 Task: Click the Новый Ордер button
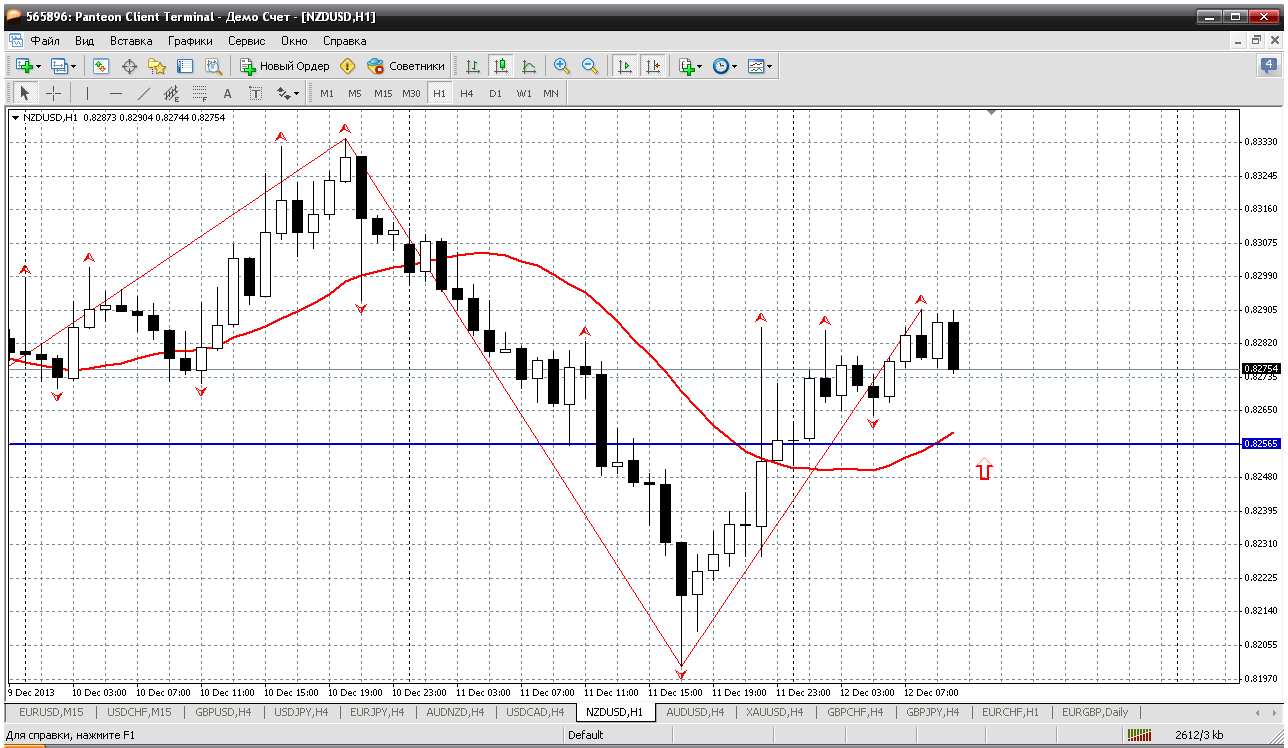point(285,66)
